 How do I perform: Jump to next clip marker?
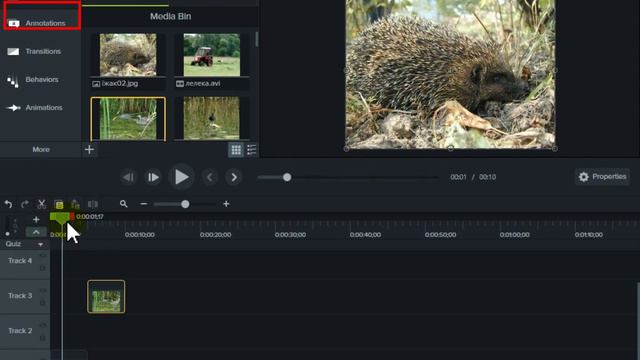coord(234,177)
